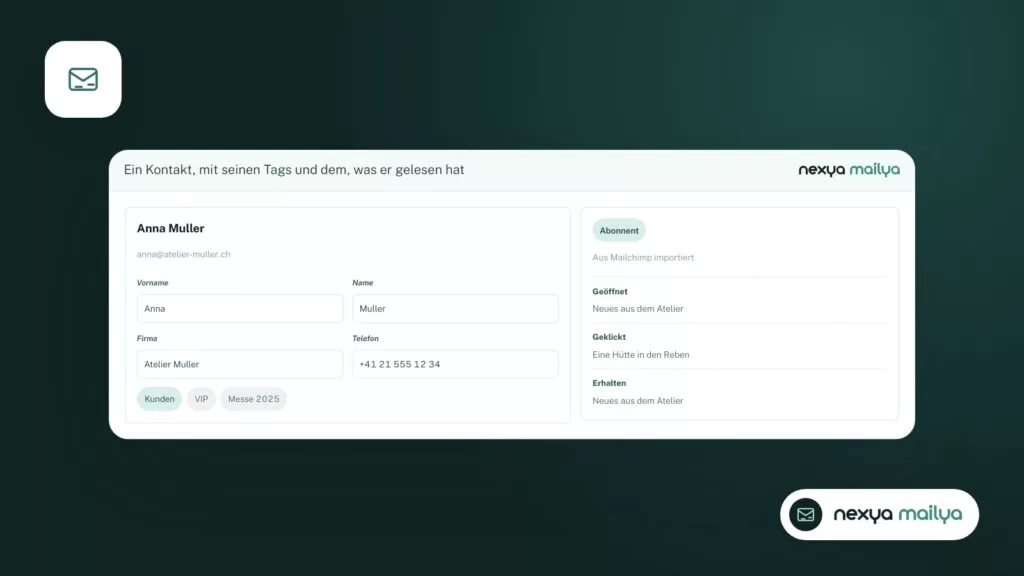
Task: Focus the Vorname field containing Anna
Action: tap(240, 308)
